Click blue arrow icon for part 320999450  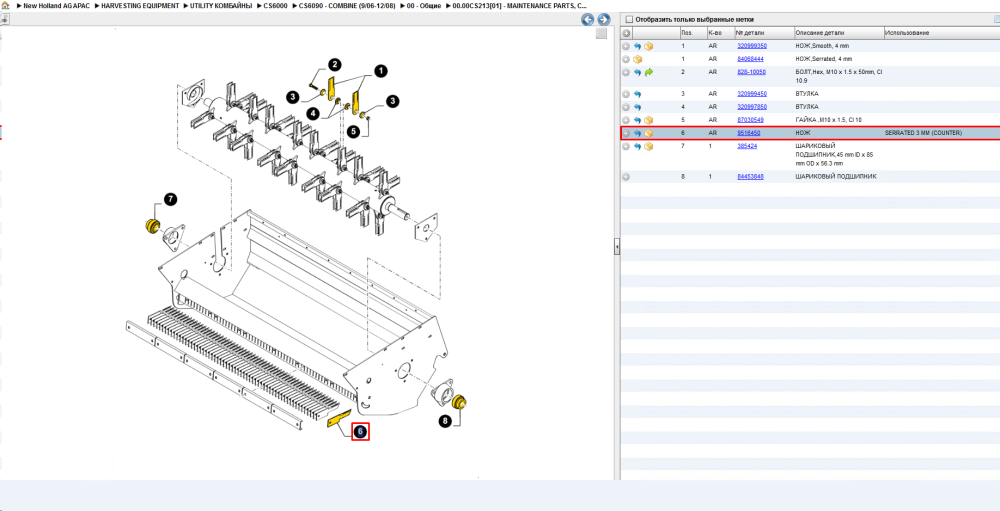coord(637,94)
